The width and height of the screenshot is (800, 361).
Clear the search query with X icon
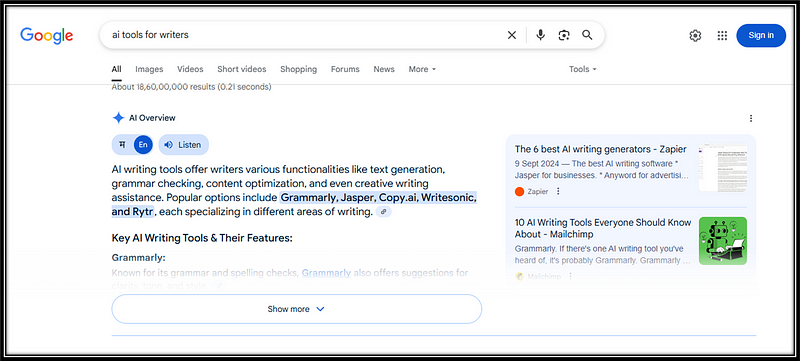coord(511,35)
